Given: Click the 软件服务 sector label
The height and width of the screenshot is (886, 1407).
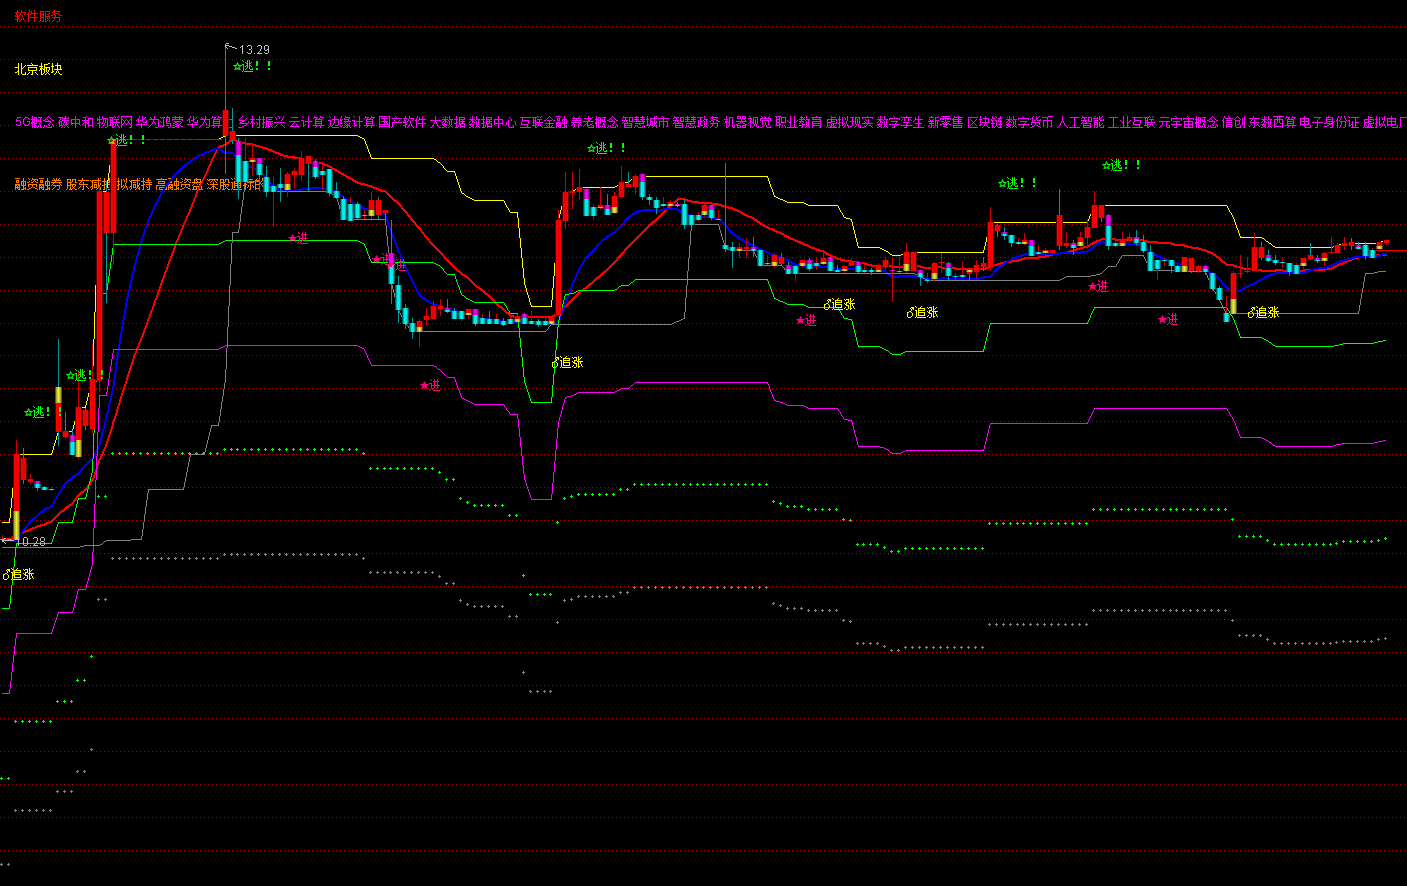Looking at the screenshot, I should [38, 16].
